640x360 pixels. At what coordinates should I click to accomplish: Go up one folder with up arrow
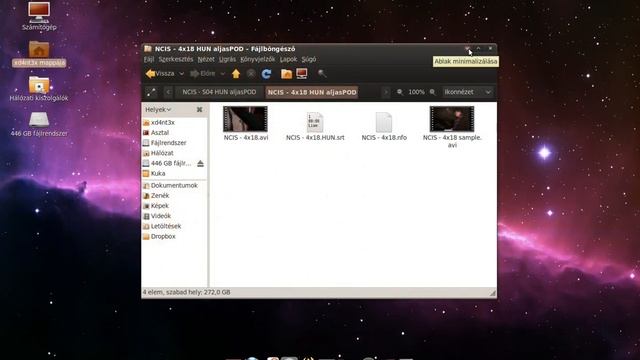point(236,74)
